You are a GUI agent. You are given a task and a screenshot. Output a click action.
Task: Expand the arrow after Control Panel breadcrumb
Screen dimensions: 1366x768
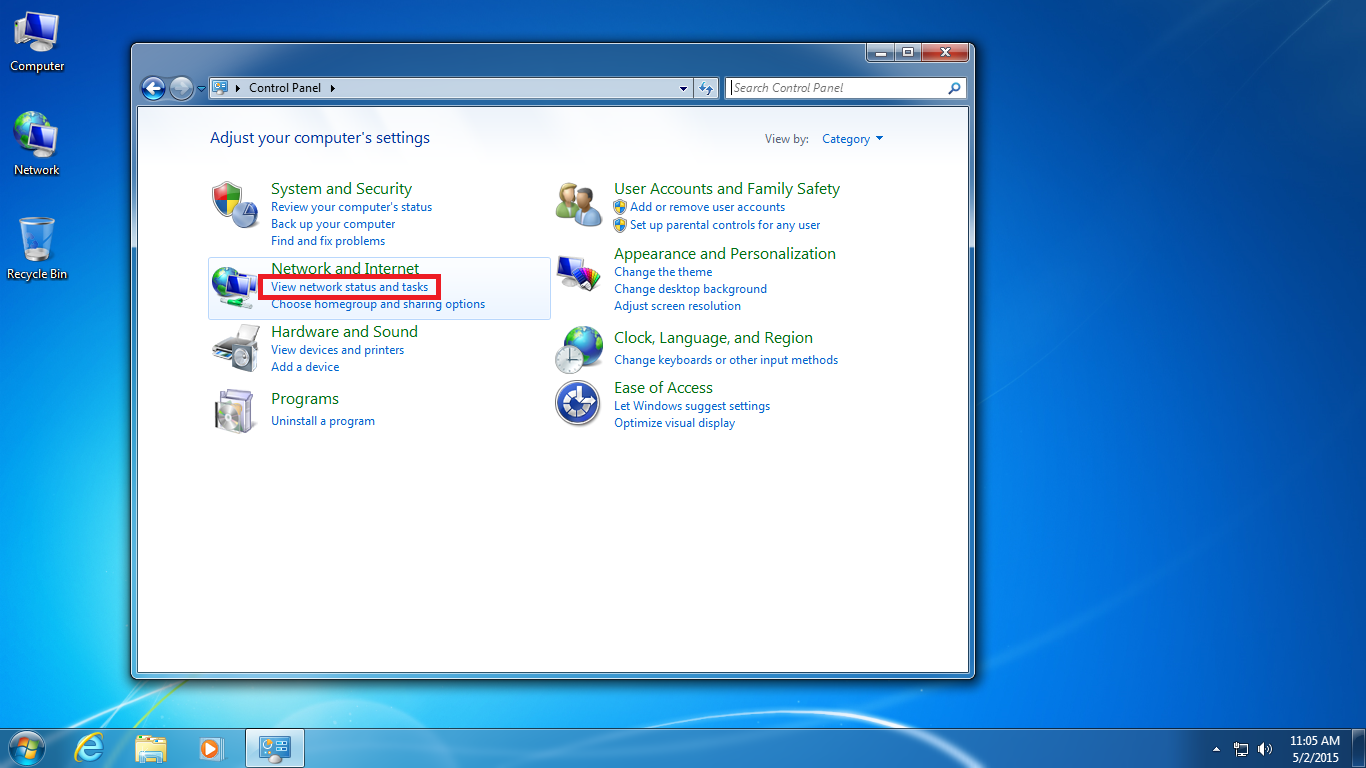click(332, 88)
